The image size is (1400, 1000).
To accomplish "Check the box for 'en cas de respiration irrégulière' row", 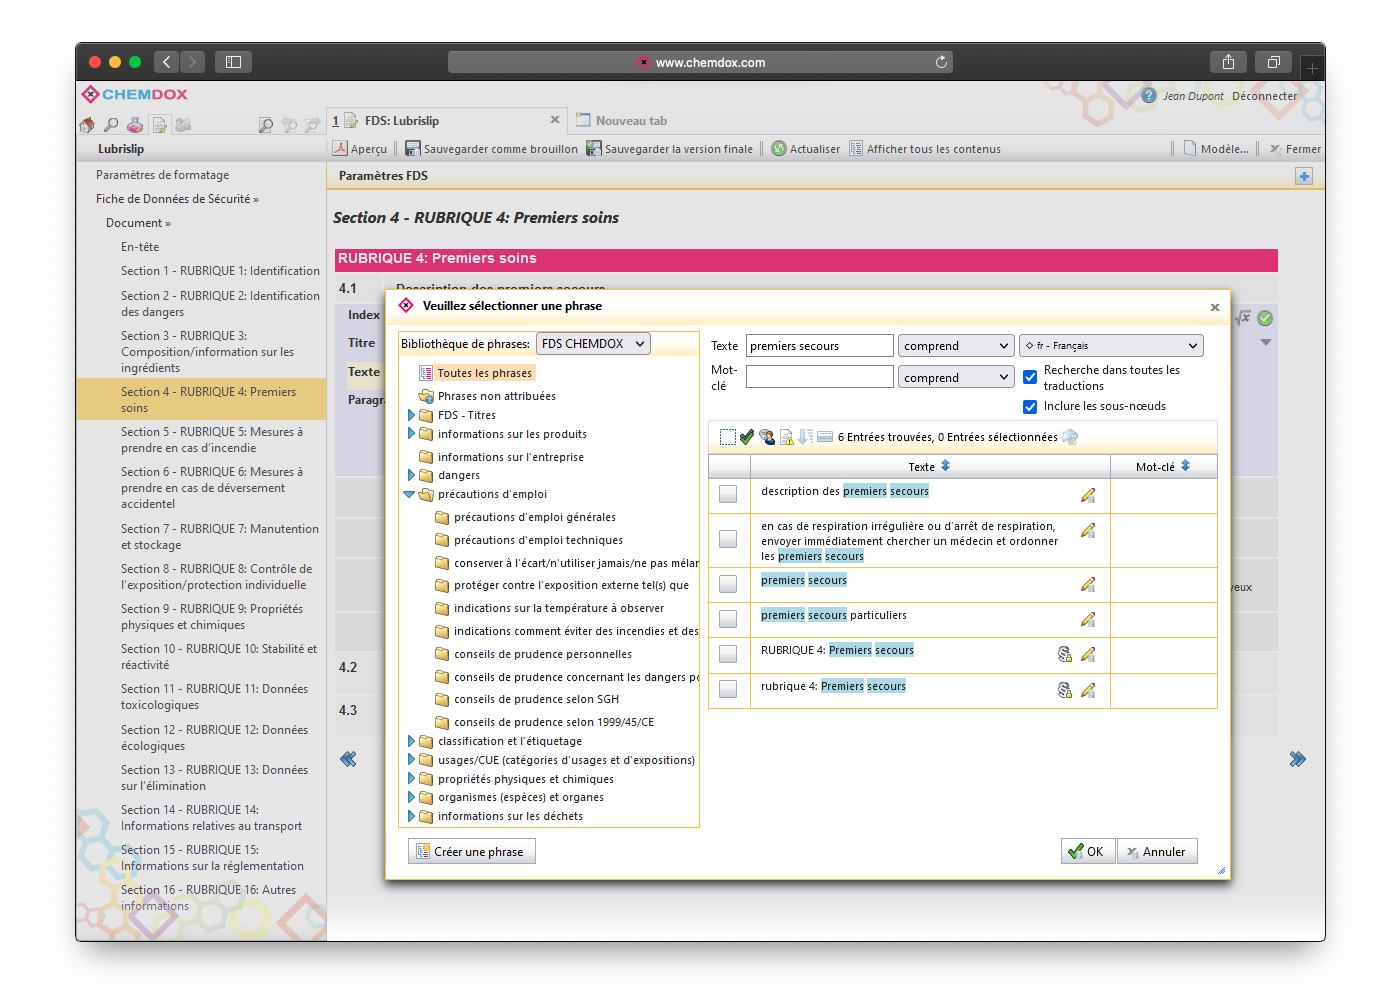I will pyautogui.click(x=728, y=539).
